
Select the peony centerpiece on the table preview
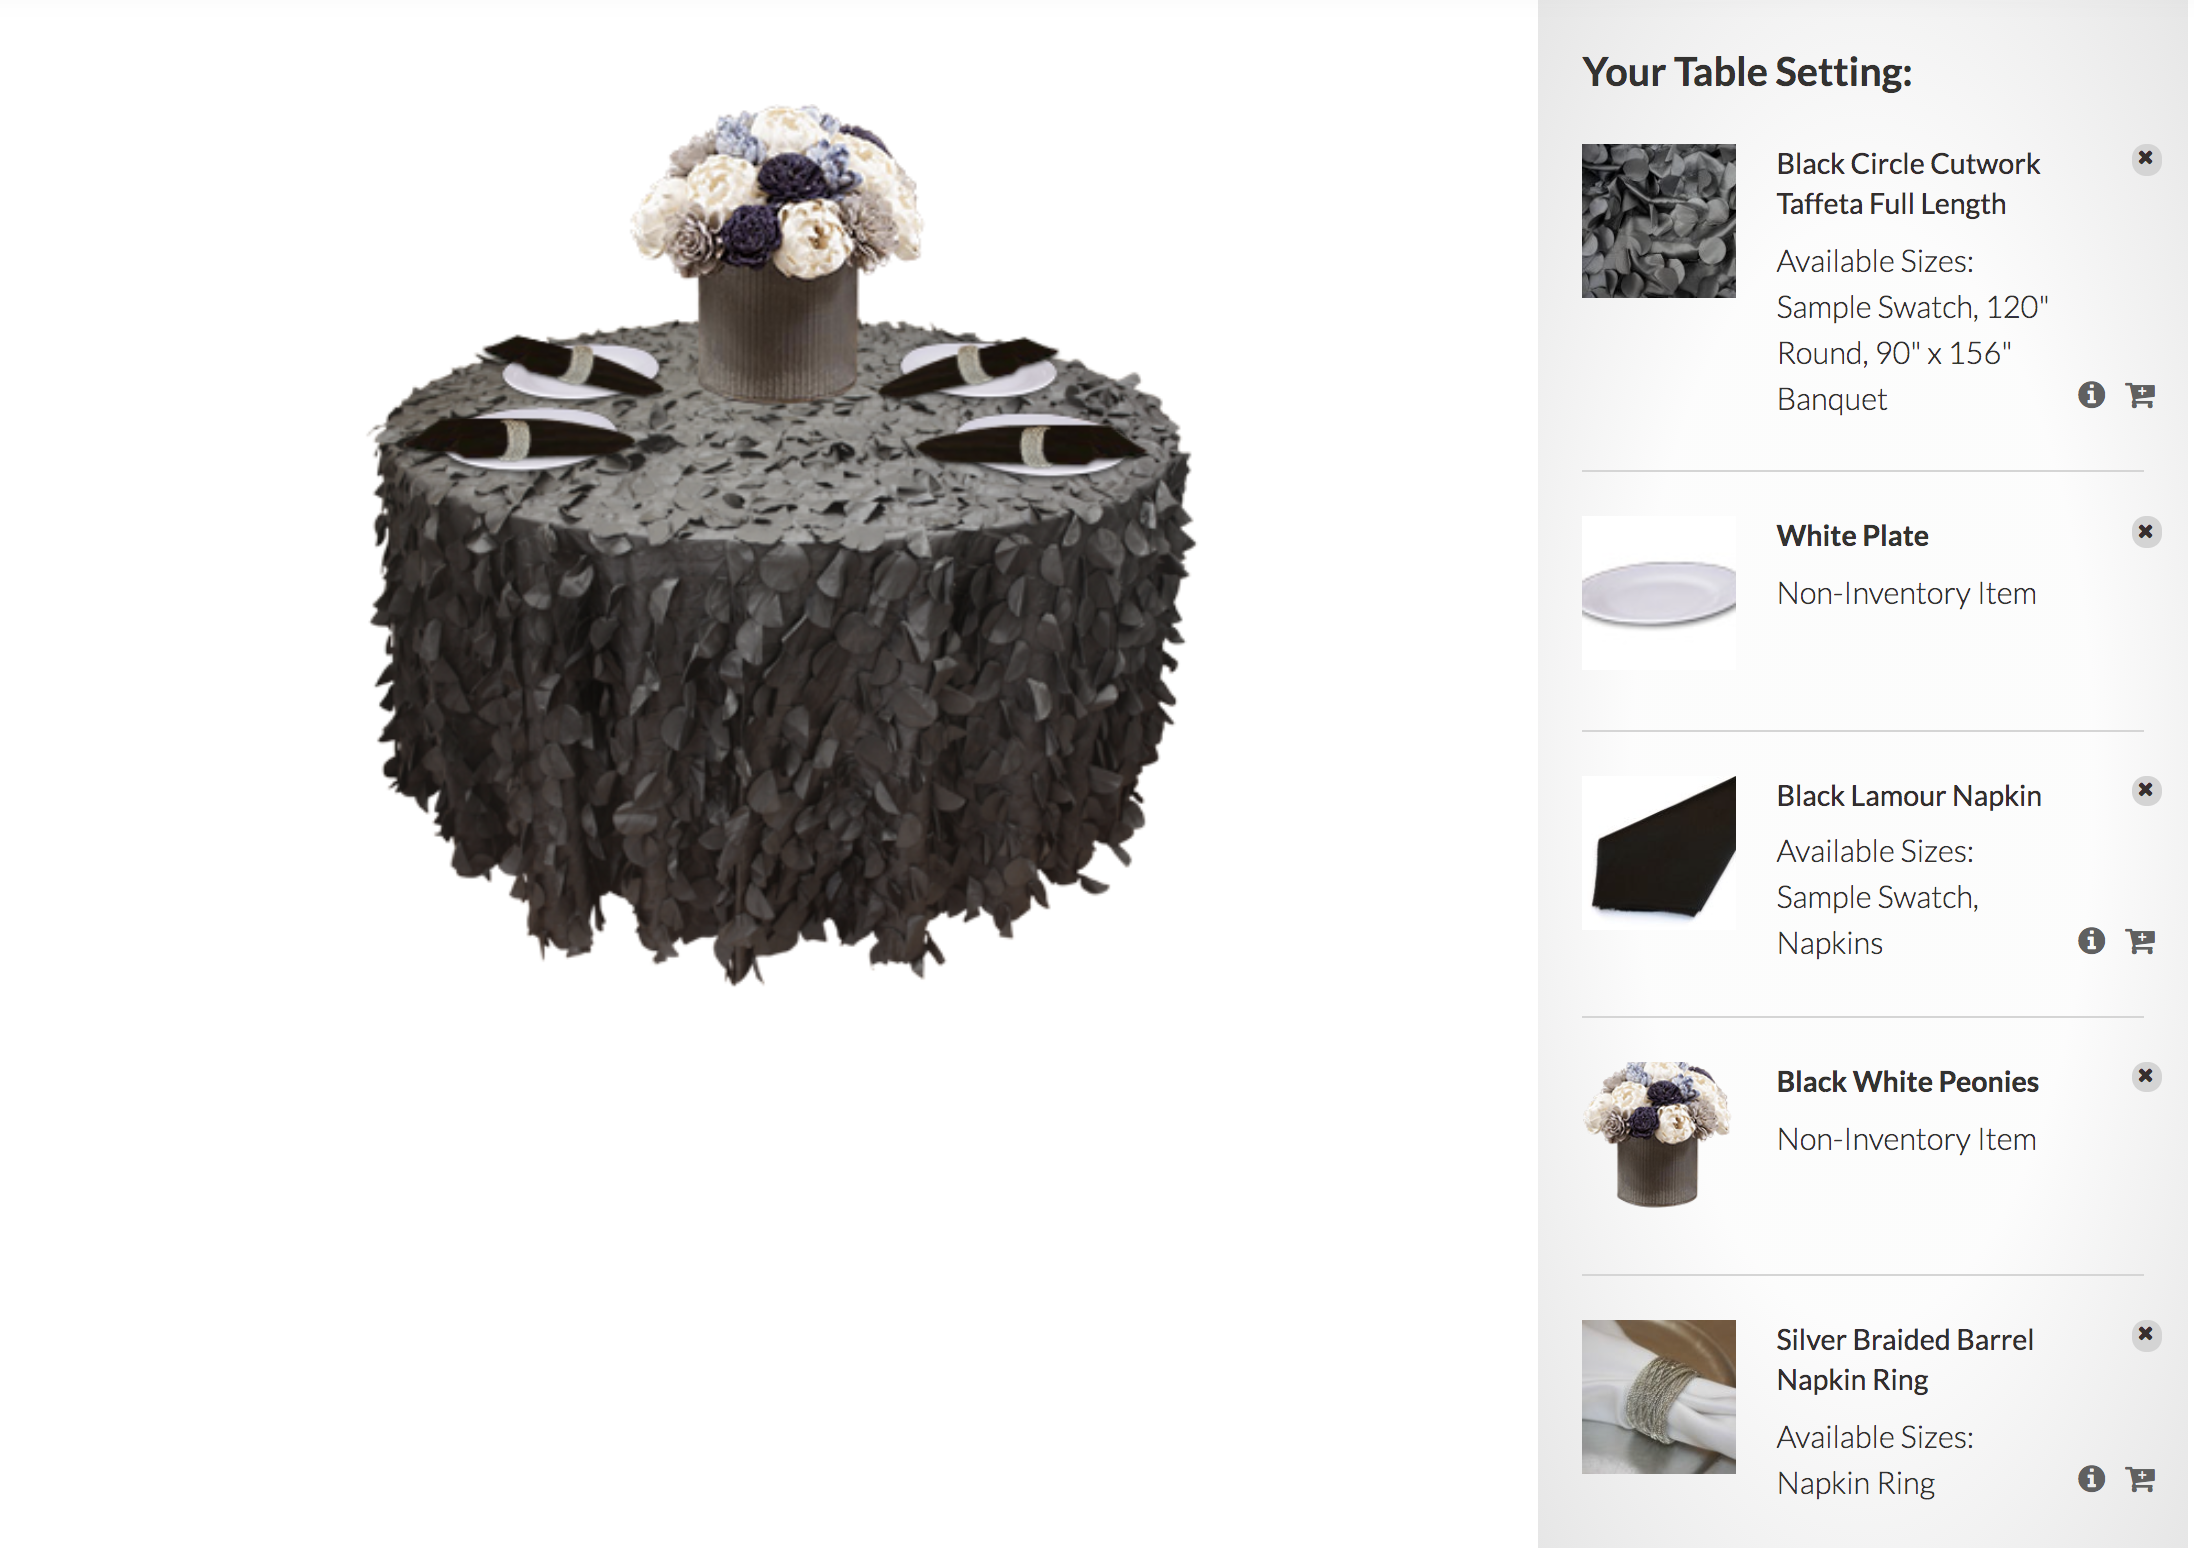(777, 250)
